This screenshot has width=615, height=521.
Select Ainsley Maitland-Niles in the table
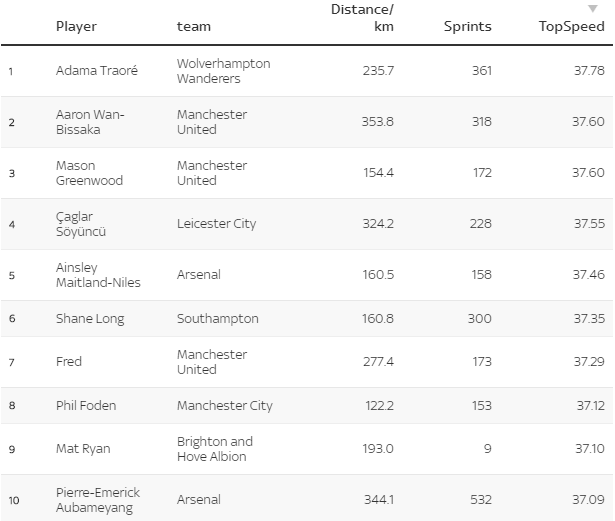pos(98,275)
